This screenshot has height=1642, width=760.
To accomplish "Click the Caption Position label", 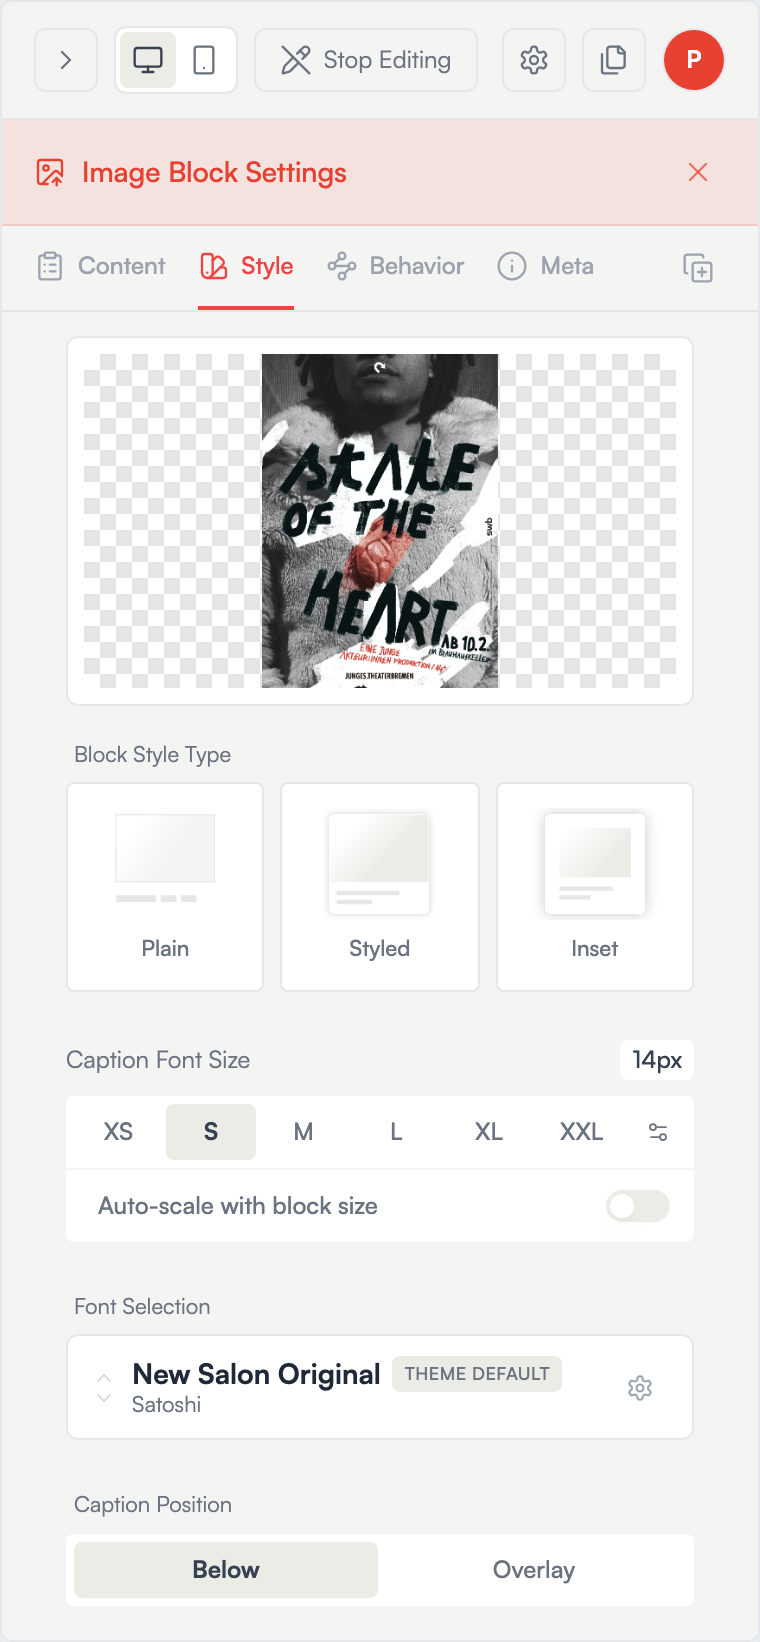I will (153, 1505).
